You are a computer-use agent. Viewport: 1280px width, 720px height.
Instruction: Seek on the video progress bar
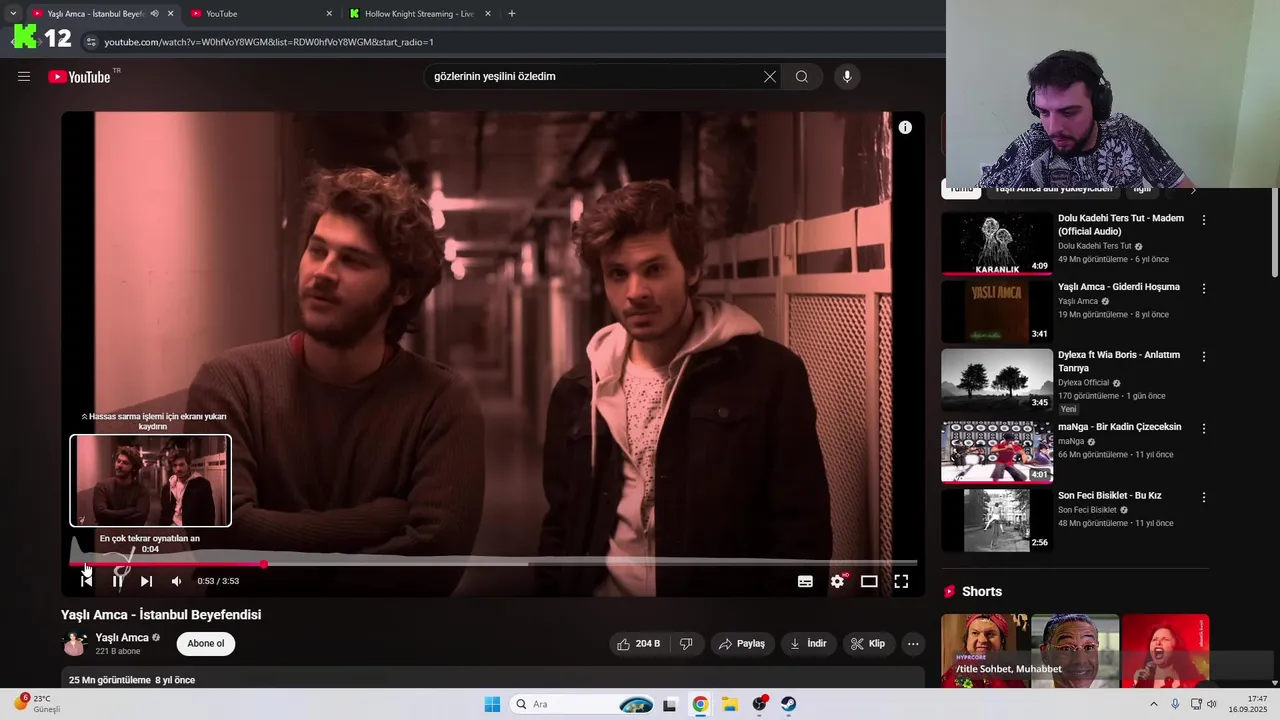coord(493,564)
